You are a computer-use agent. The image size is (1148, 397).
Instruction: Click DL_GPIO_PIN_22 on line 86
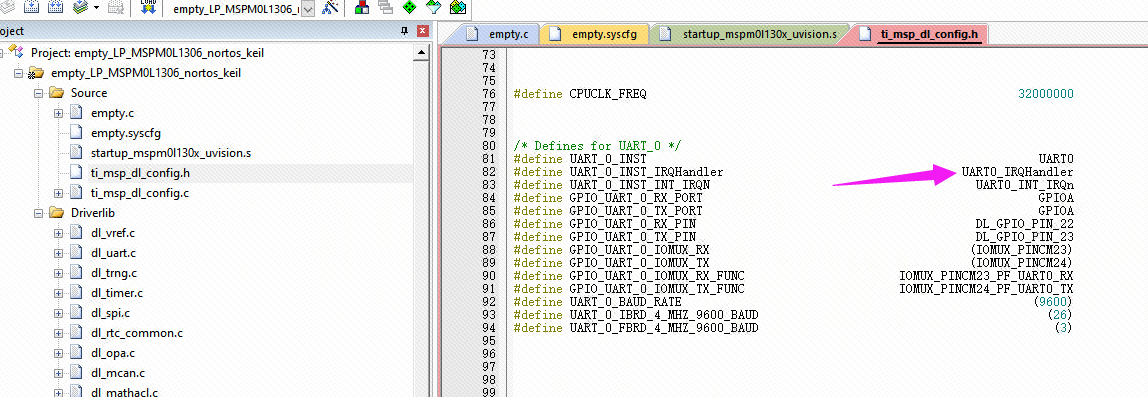1025,224
